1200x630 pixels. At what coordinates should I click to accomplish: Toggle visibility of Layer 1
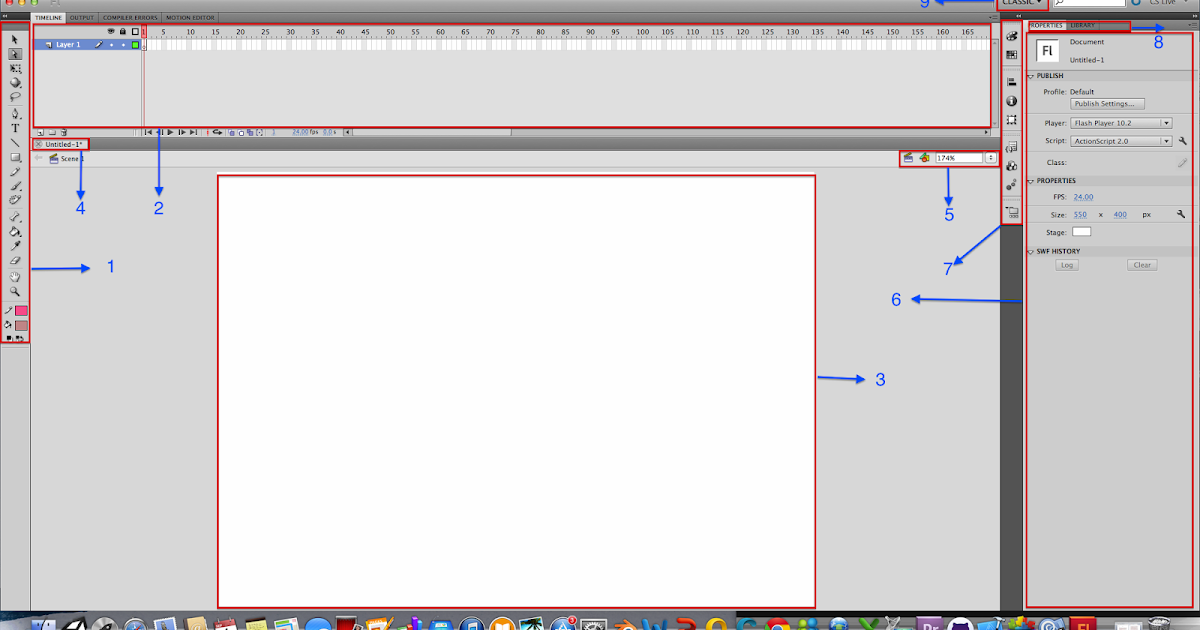click(x=111, y=45)
